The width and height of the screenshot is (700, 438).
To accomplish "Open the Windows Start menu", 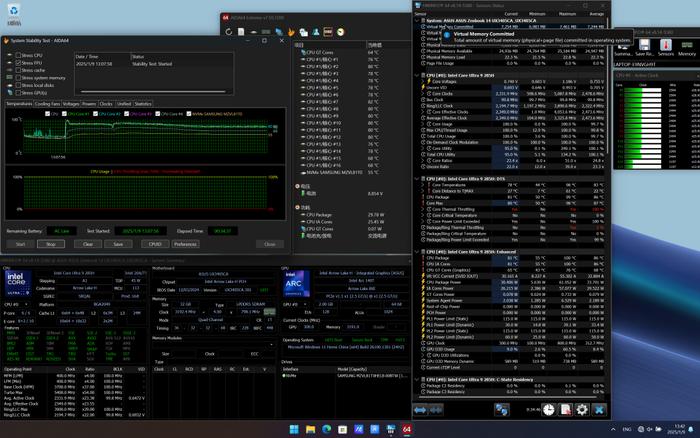I will pyautogui.click(x=294, y=429).
